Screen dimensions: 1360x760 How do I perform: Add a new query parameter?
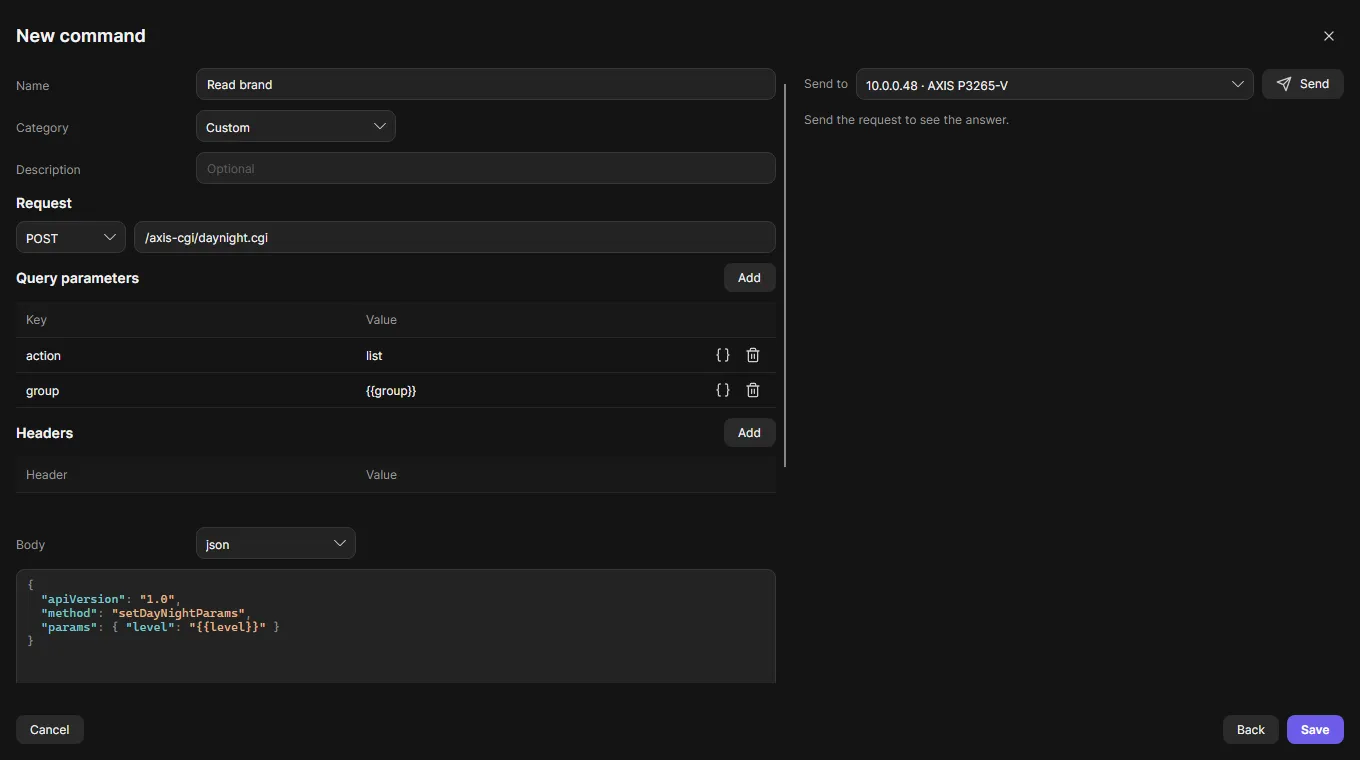(x=750, y=278)
